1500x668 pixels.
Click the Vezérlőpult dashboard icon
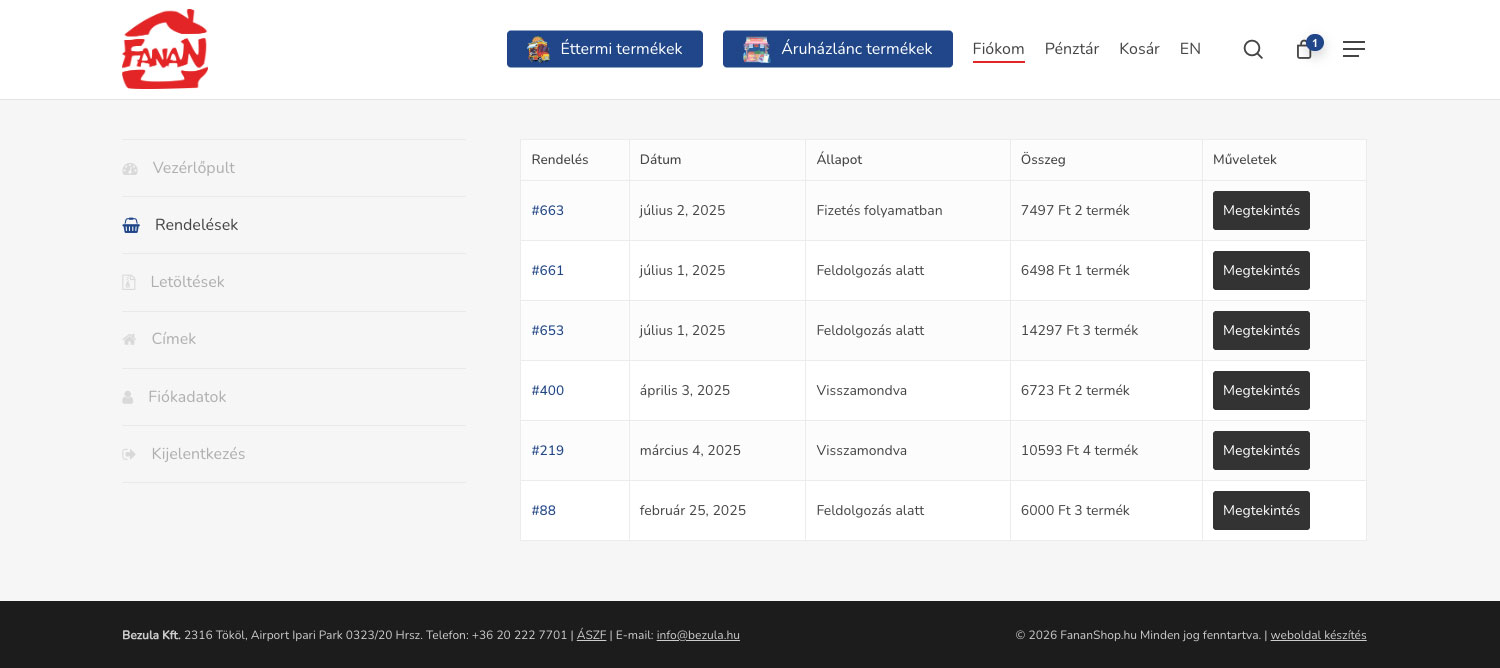point(130,168)
